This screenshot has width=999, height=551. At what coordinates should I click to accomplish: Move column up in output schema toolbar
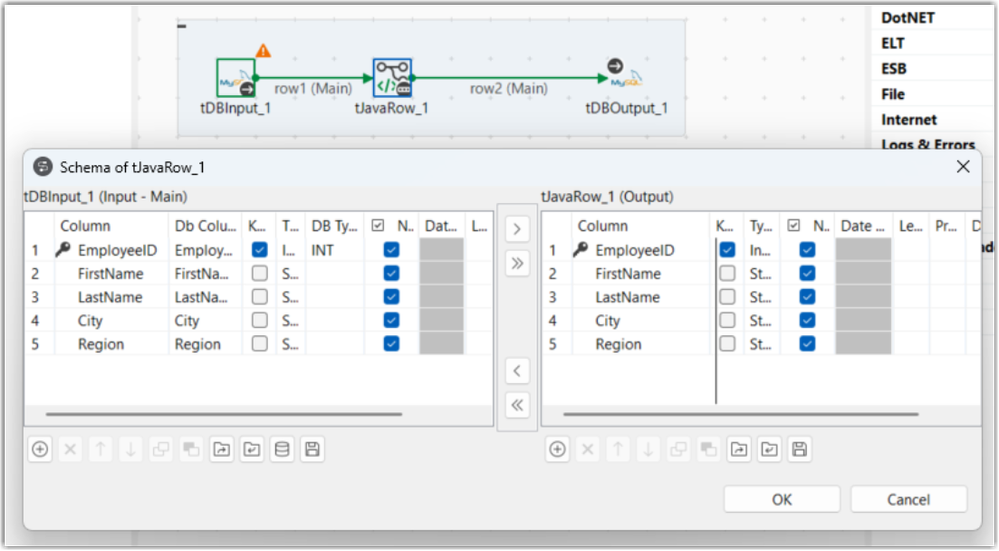point(618,450)
